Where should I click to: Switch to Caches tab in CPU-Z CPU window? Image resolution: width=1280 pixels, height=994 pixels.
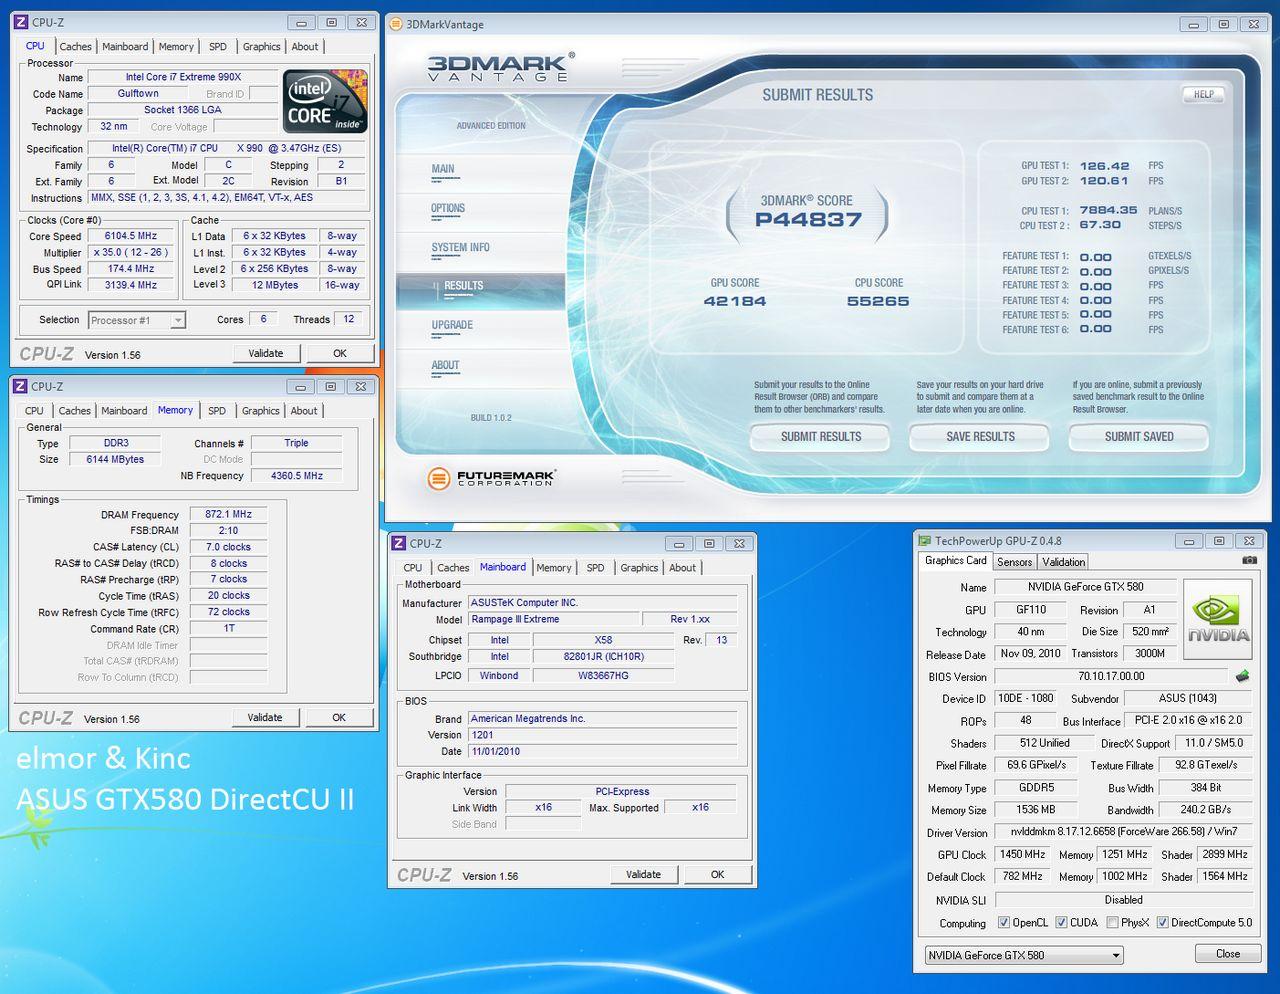point(75,46)
